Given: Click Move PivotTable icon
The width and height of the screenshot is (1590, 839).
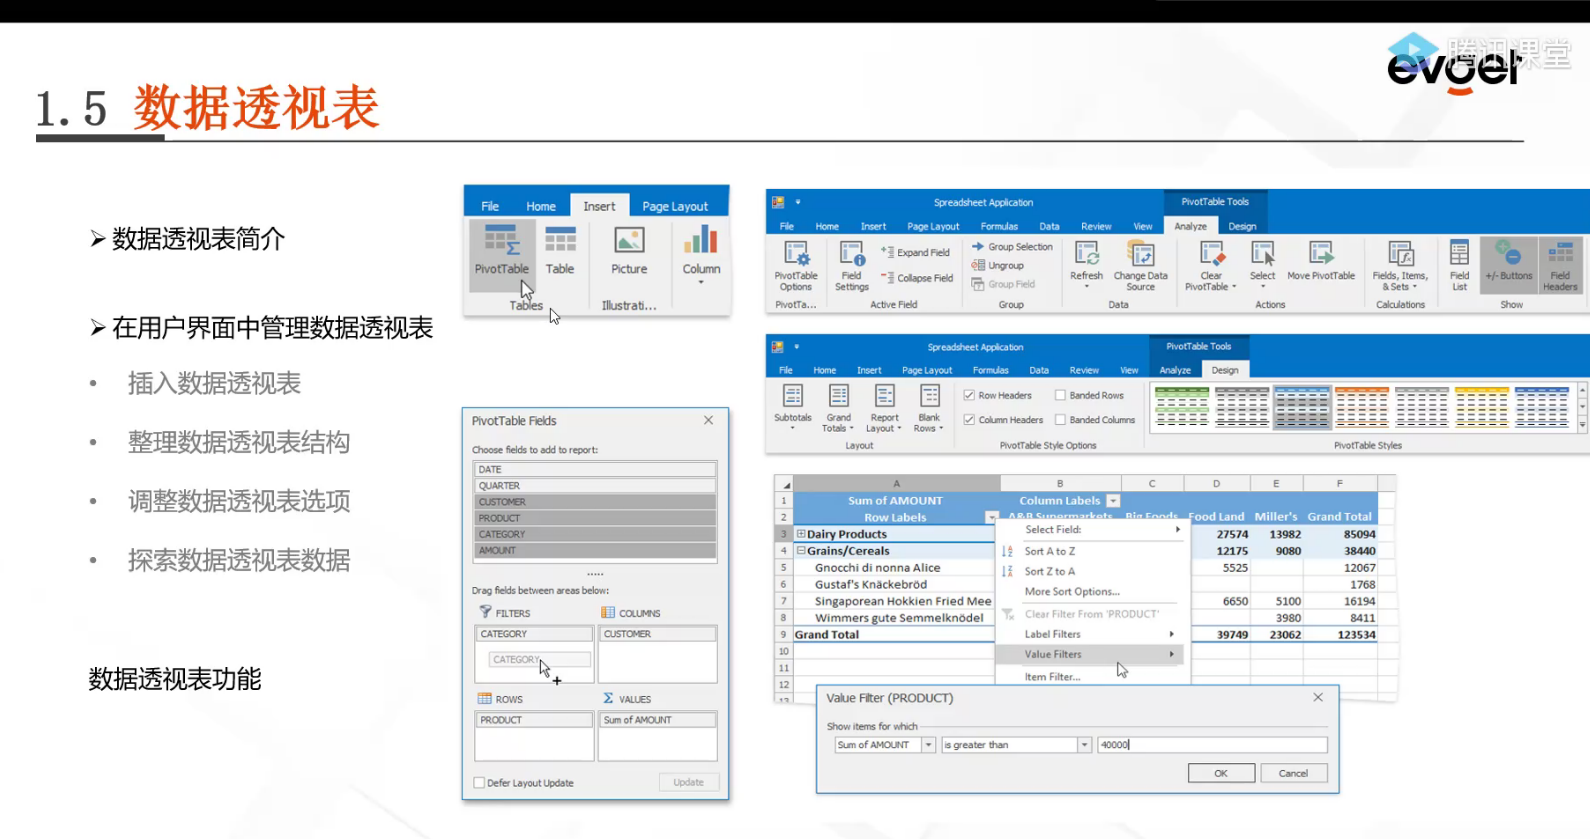Looking at the screenshot, I should [x=1321, y=261].
